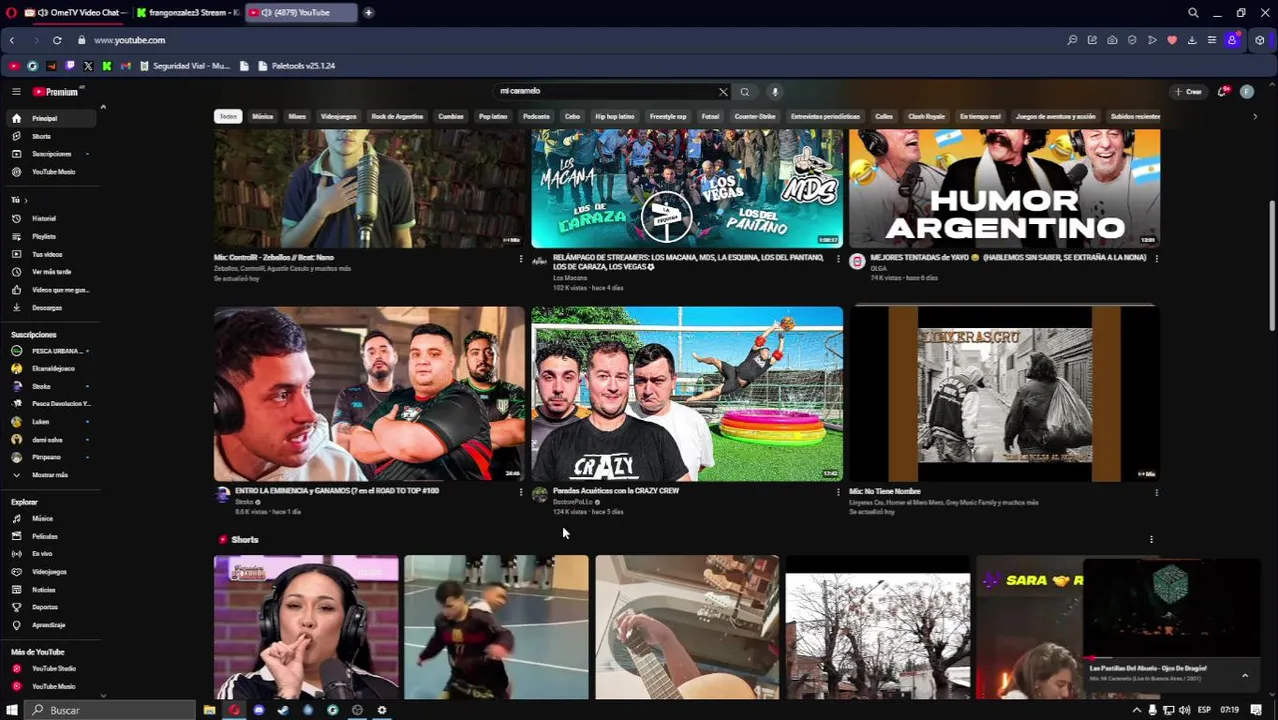1278x720 pixels.
Task: Select the Cumbias filter chip
Action: click(451, 116)
